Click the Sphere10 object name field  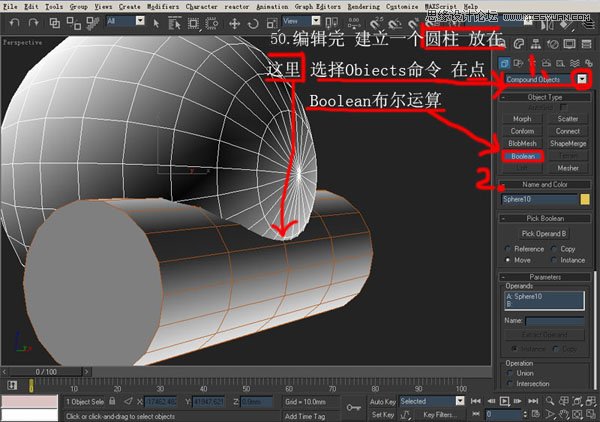(539, 199)
